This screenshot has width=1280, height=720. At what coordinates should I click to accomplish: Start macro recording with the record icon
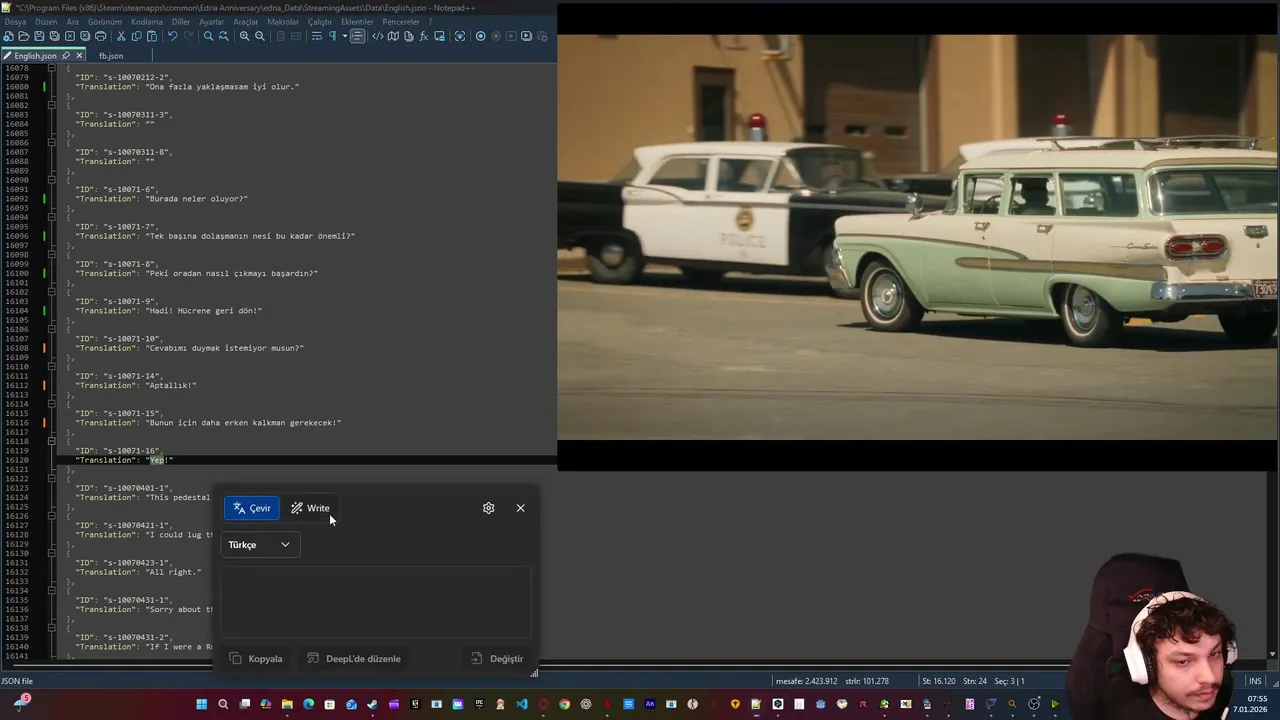pyautogui.click(x=480, y=36)
